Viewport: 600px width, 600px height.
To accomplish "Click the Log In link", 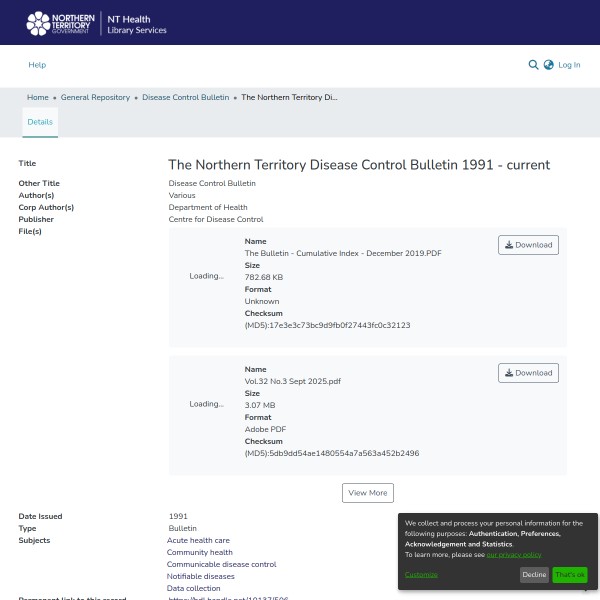I will click(x=569, y=65).
